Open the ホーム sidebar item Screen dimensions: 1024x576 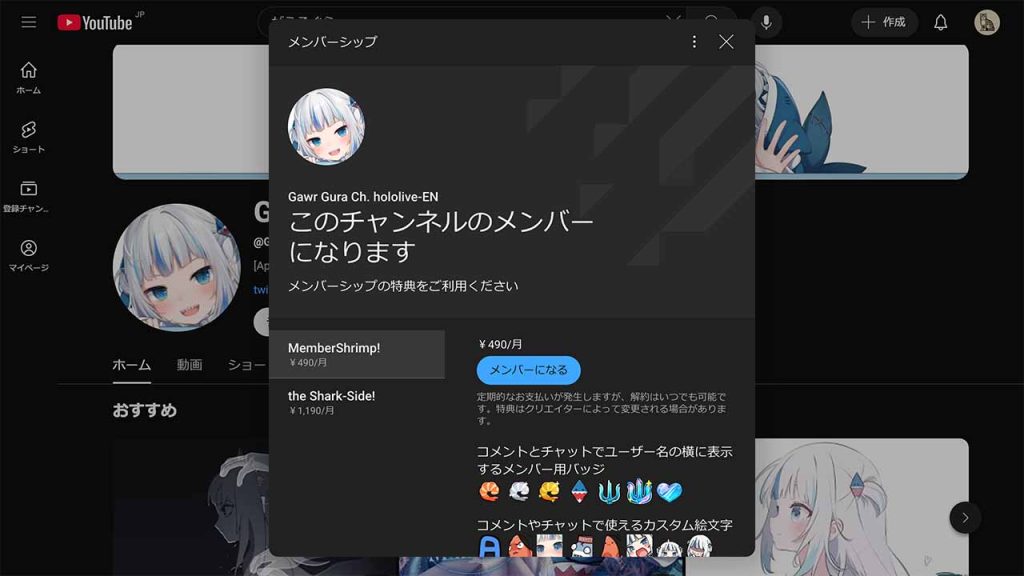tap(29, 78)
